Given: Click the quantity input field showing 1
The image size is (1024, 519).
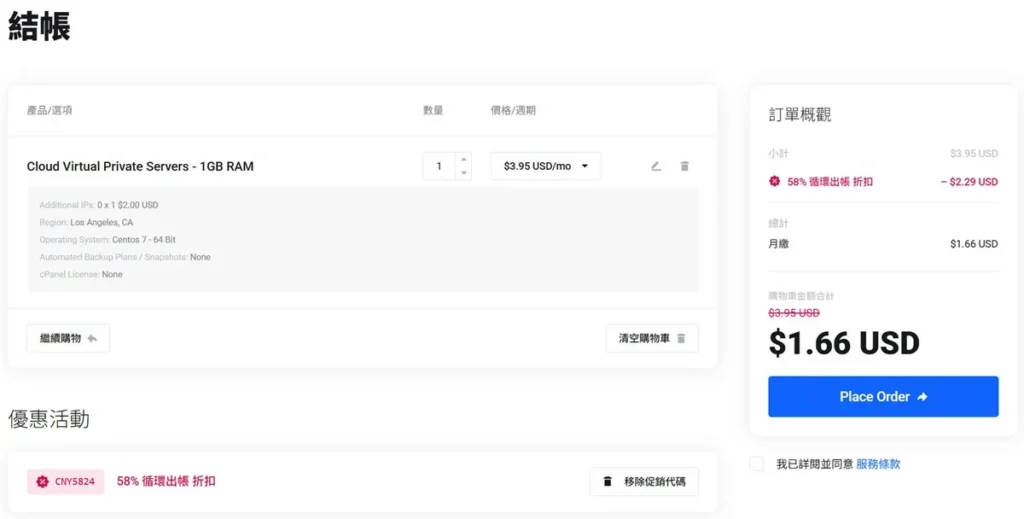Looking at the screenshot, I should (439, 166).
